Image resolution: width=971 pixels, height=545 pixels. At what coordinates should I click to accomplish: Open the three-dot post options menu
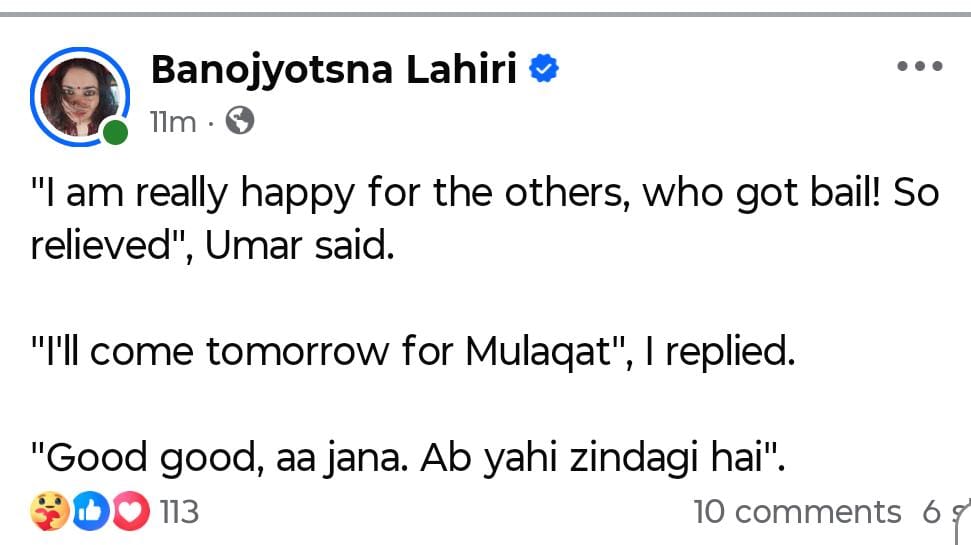919,67
